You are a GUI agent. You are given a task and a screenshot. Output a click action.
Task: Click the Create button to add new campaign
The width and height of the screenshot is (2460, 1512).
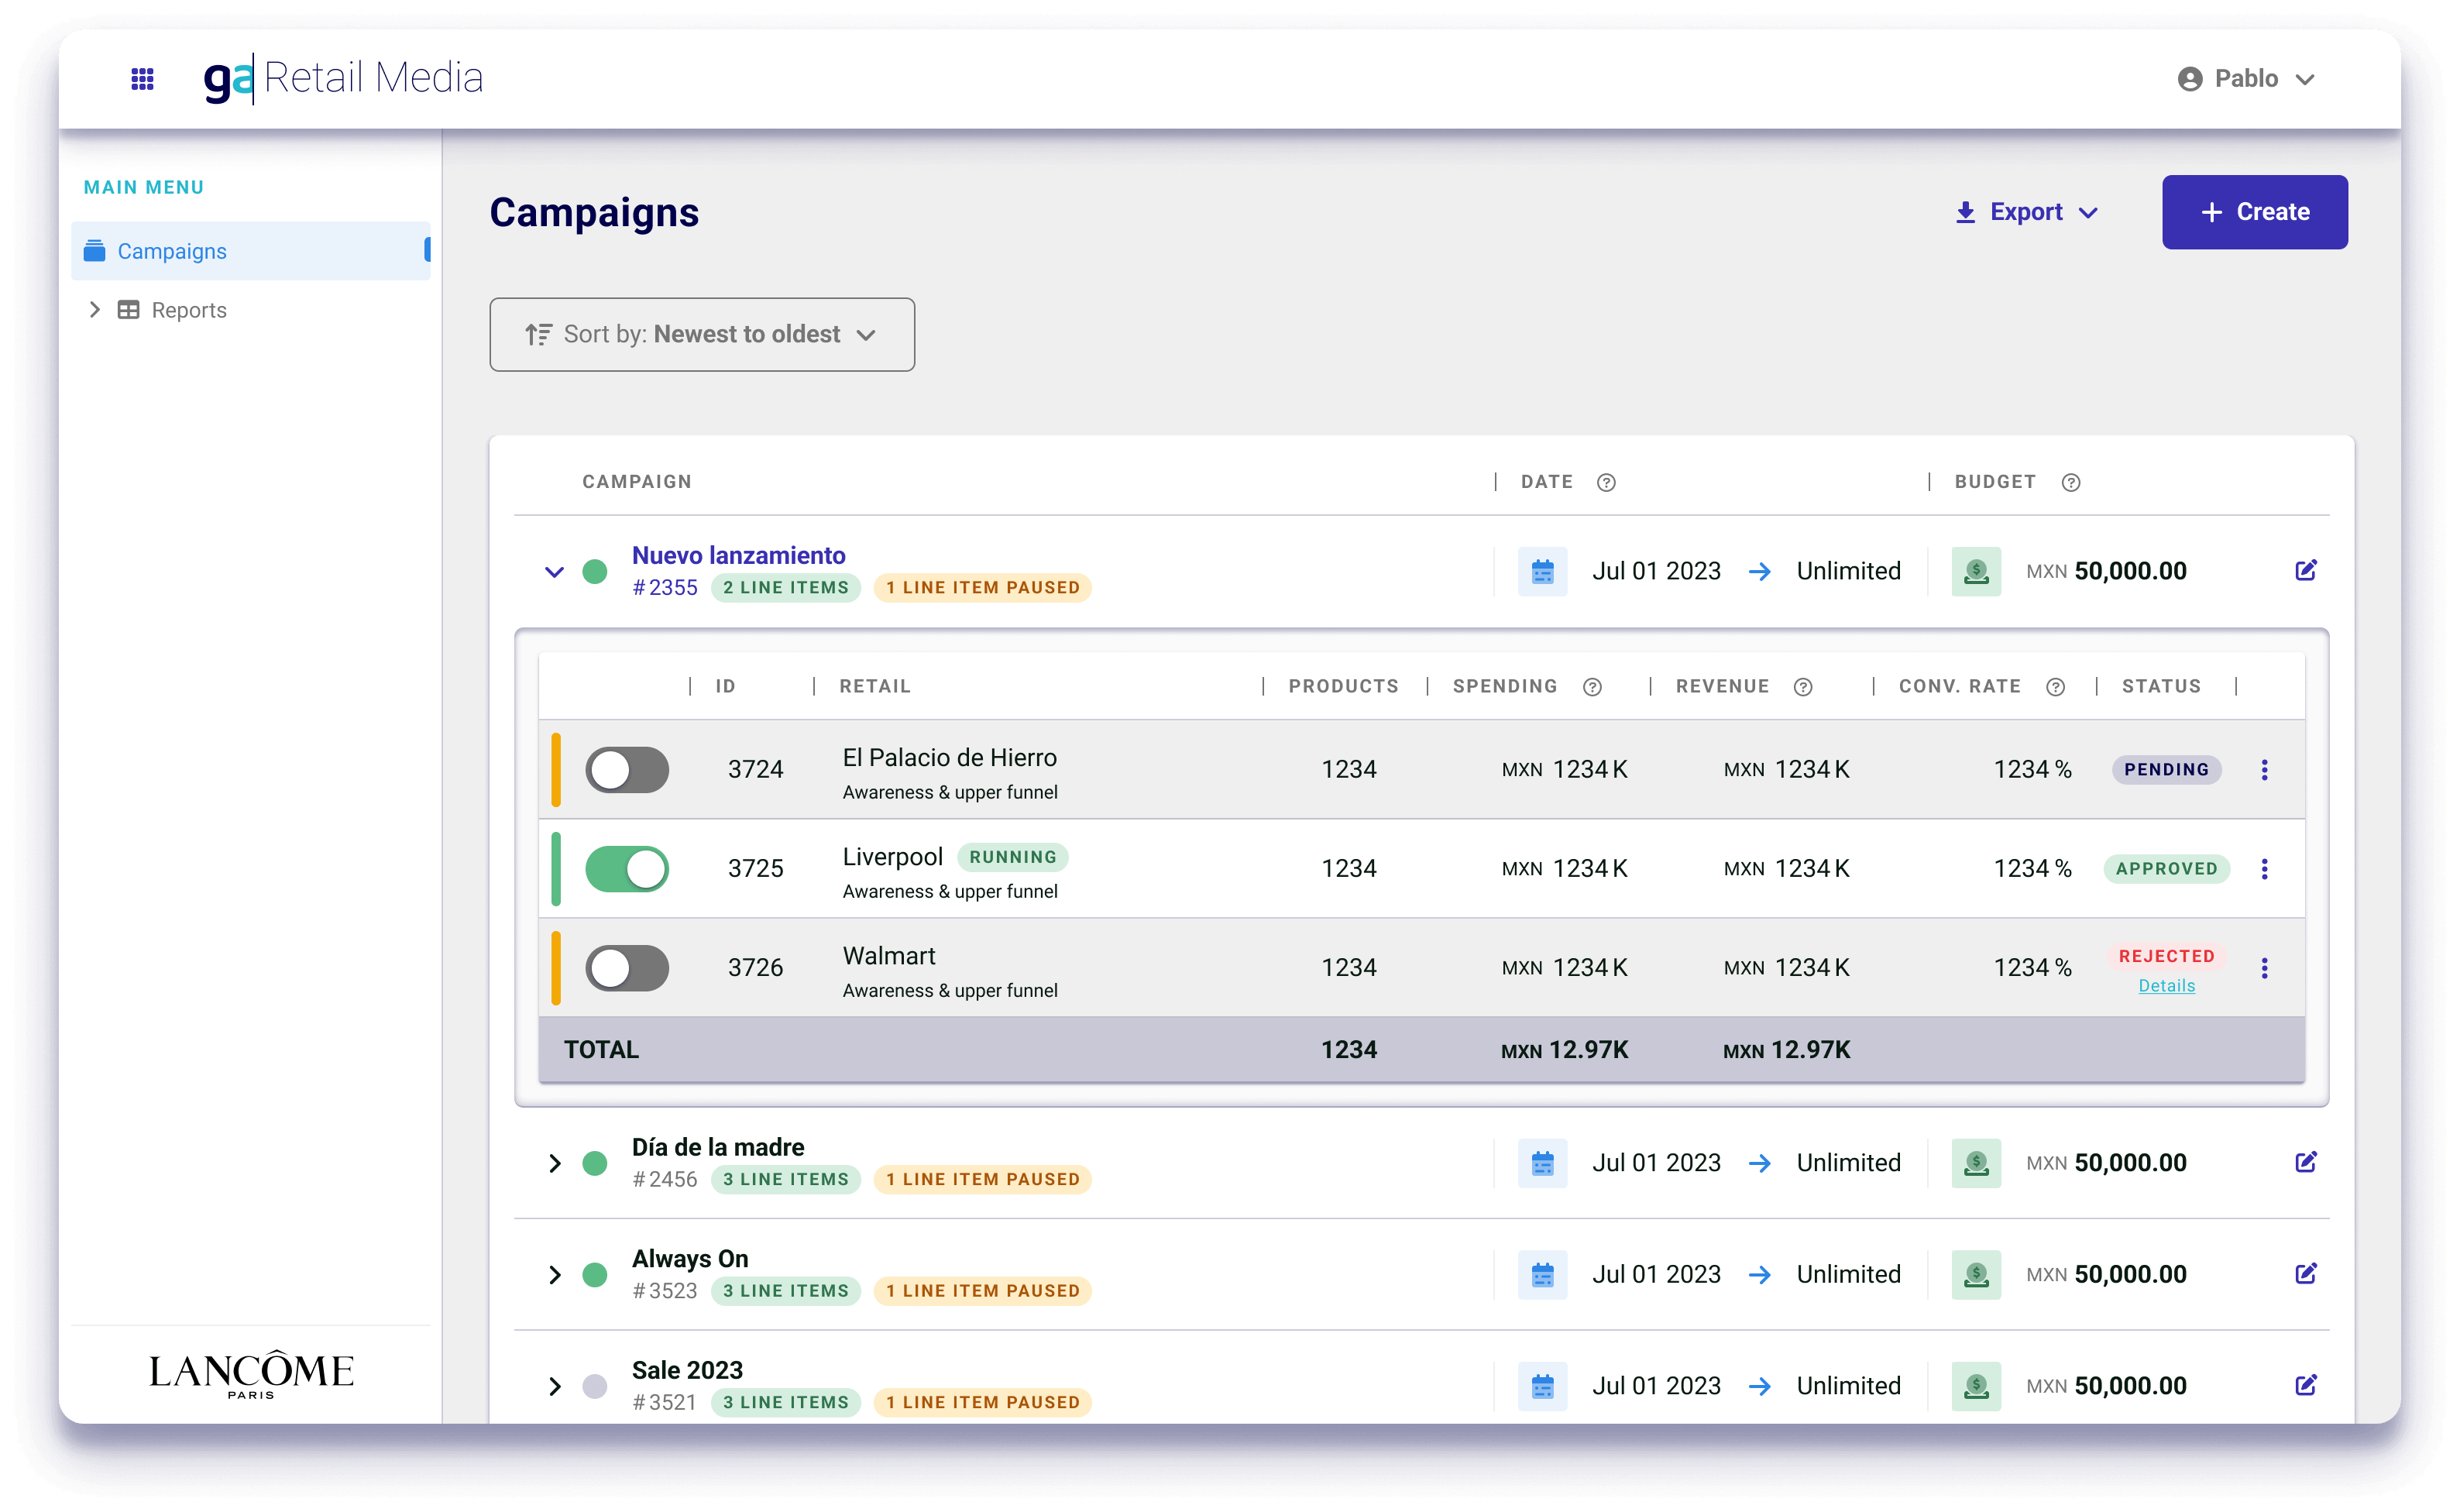[2255, 211]
